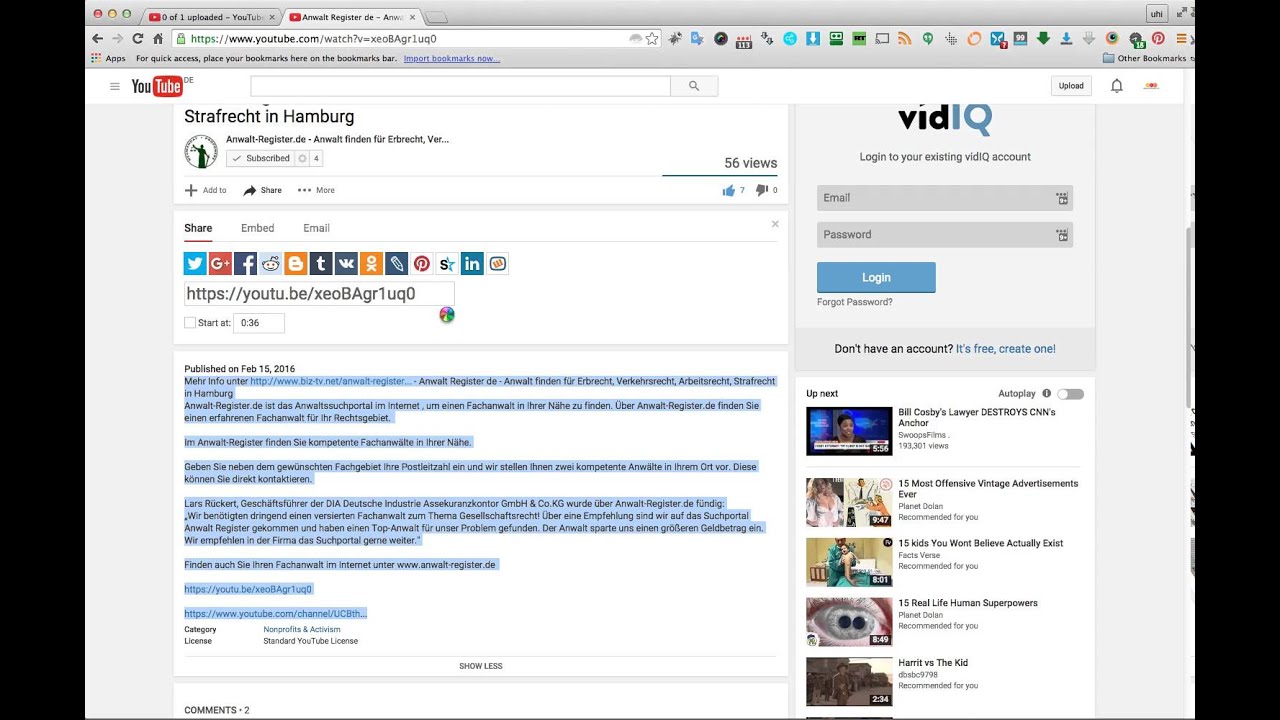Select the youtu.be short URL field

(x=319, y=294)
